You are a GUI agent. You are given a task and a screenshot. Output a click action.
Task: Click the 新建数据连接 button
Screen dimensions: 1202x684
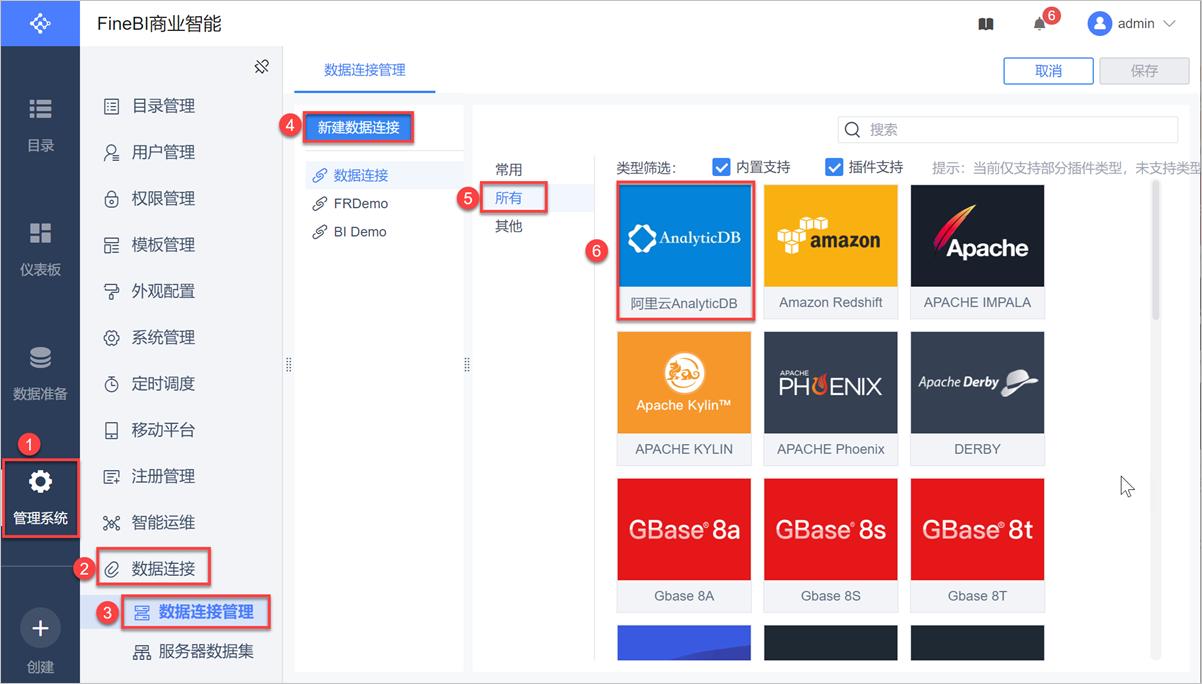tap(360, 126)
